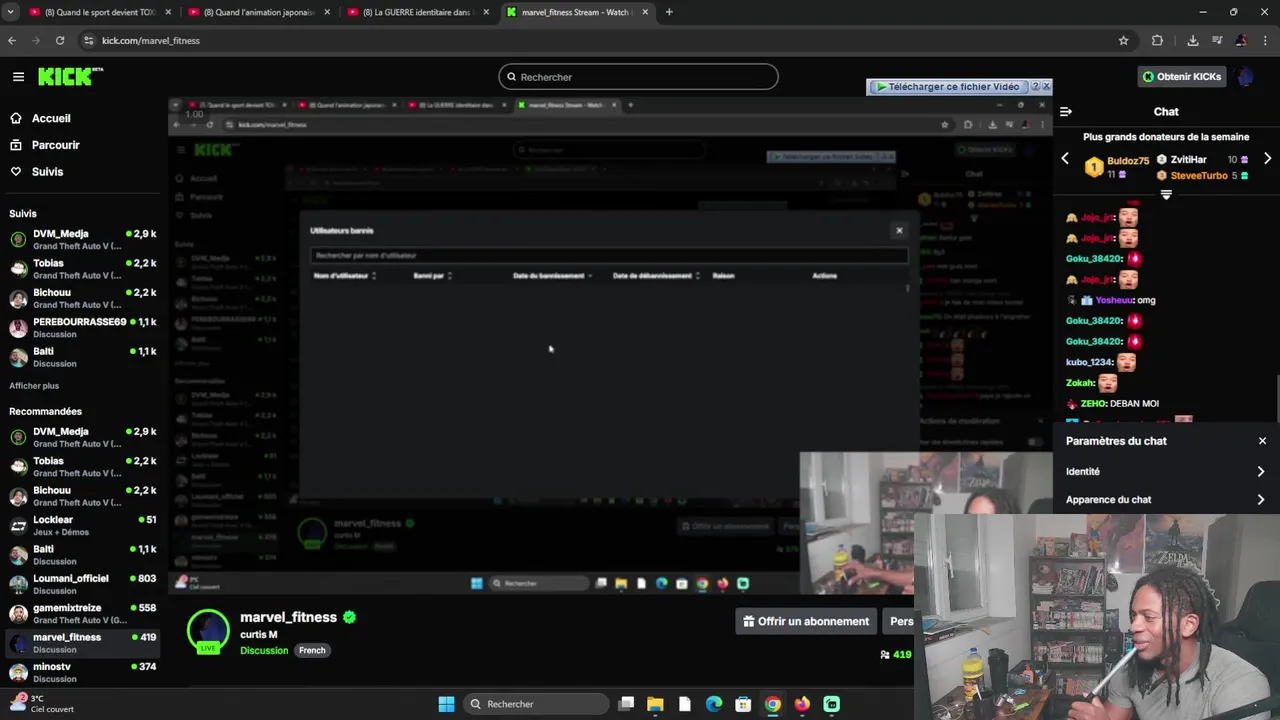Screen dimensions: 1280x720
Task: Switch to first YouTube tab 'Quand le sport devient'
Action: (100, 12)
